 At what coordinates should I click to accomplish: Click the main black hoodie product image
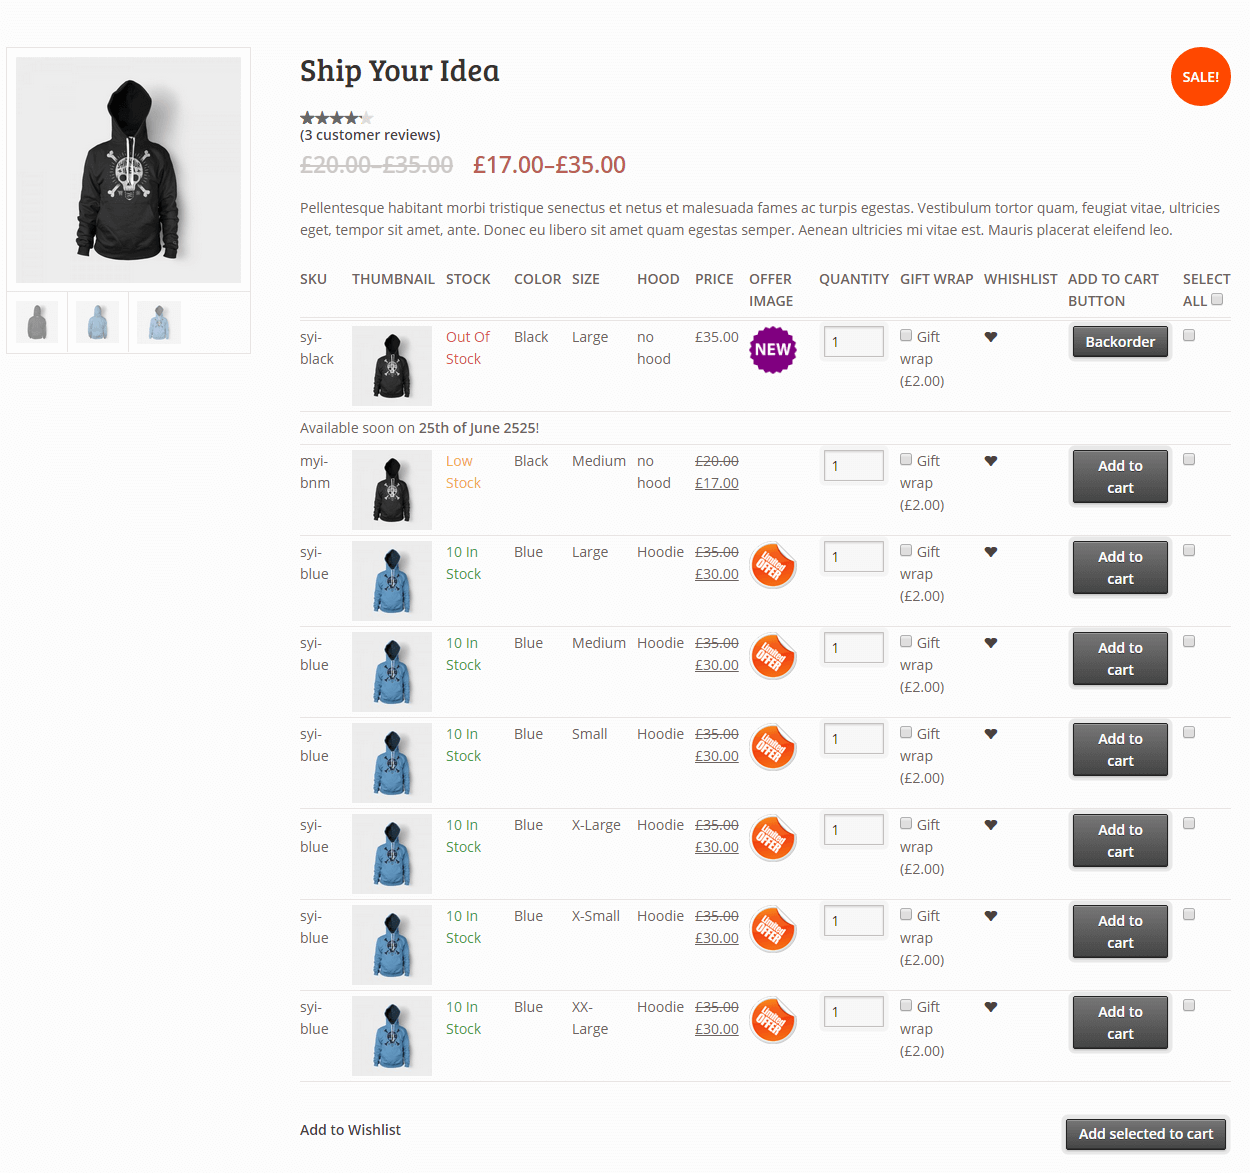(x=128, y=170)
